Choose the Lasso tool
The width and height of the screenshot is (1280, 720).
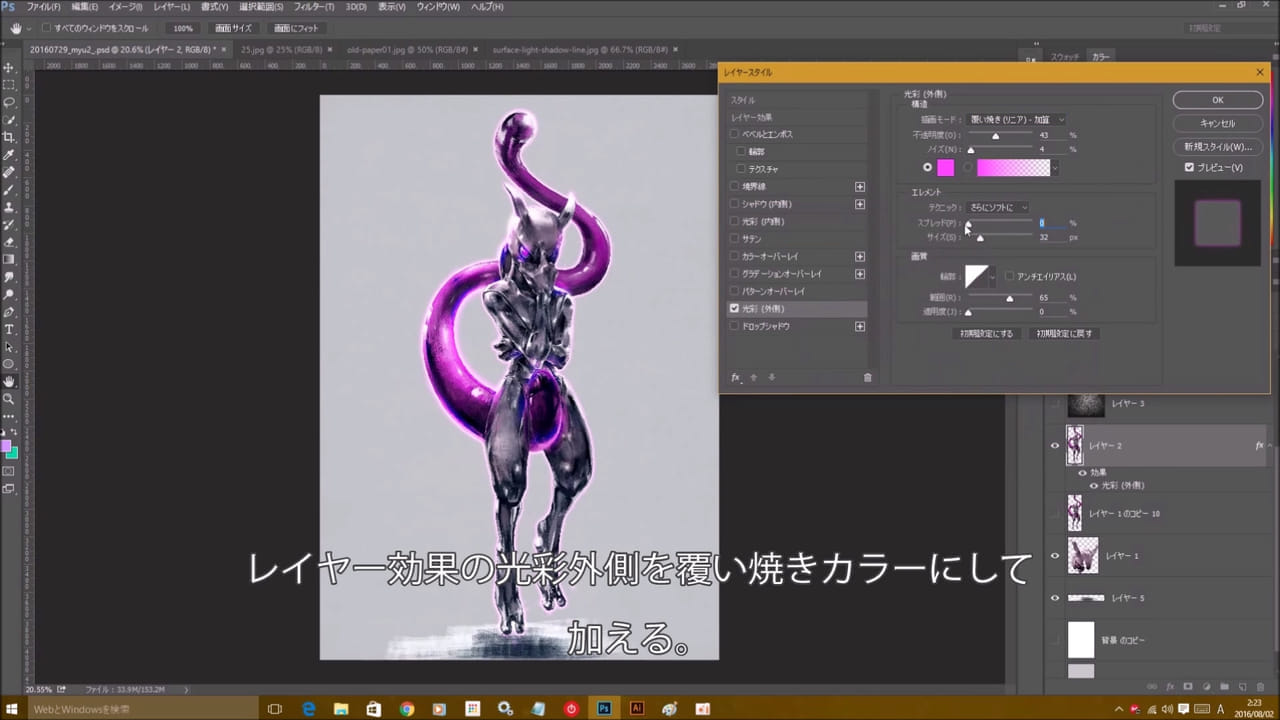point(9,102)
